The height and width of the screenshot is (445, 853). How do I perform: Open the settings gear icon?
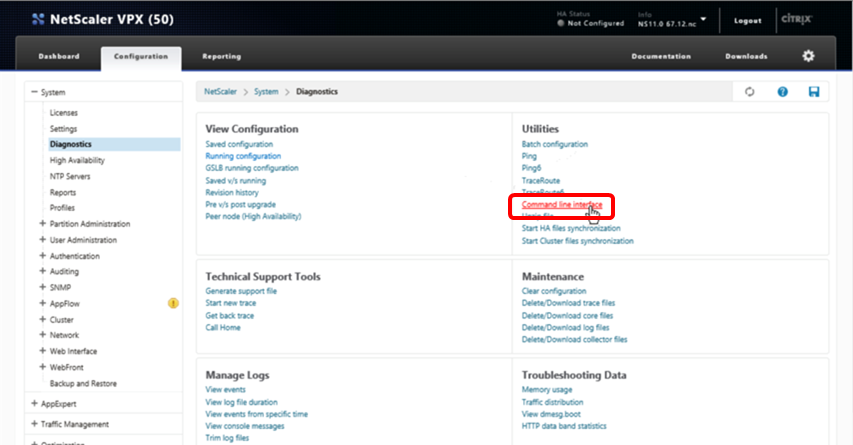pos(808,55)
